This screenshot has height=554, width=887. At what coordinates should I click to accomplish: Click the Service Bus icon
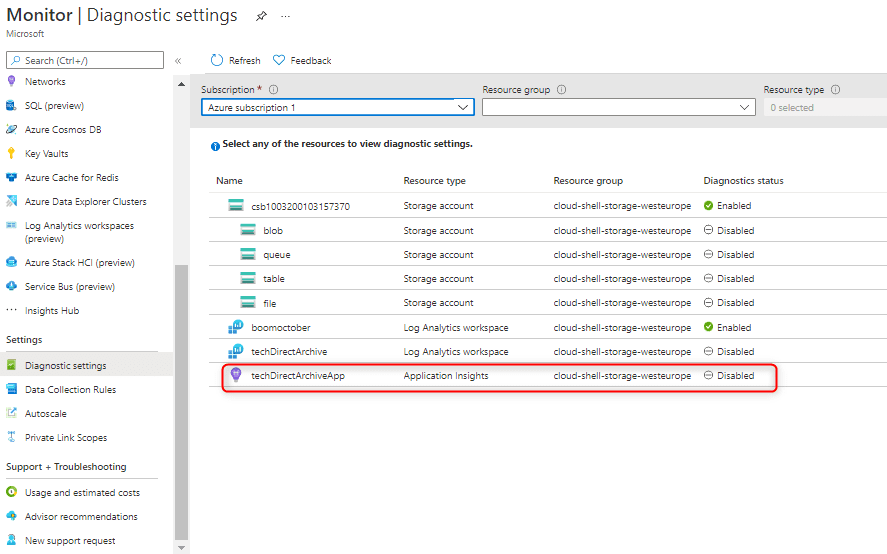click(x=11, y=286)
